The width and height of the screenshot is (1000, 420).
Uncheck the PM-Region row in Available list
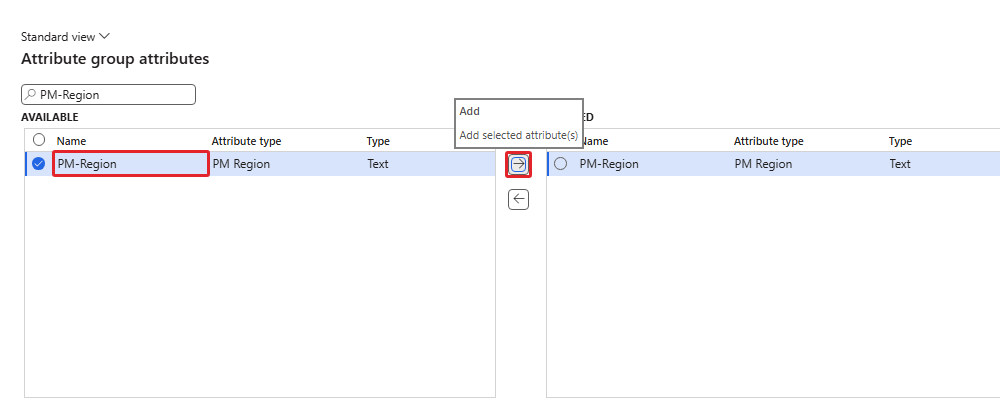tap(39, 164)
